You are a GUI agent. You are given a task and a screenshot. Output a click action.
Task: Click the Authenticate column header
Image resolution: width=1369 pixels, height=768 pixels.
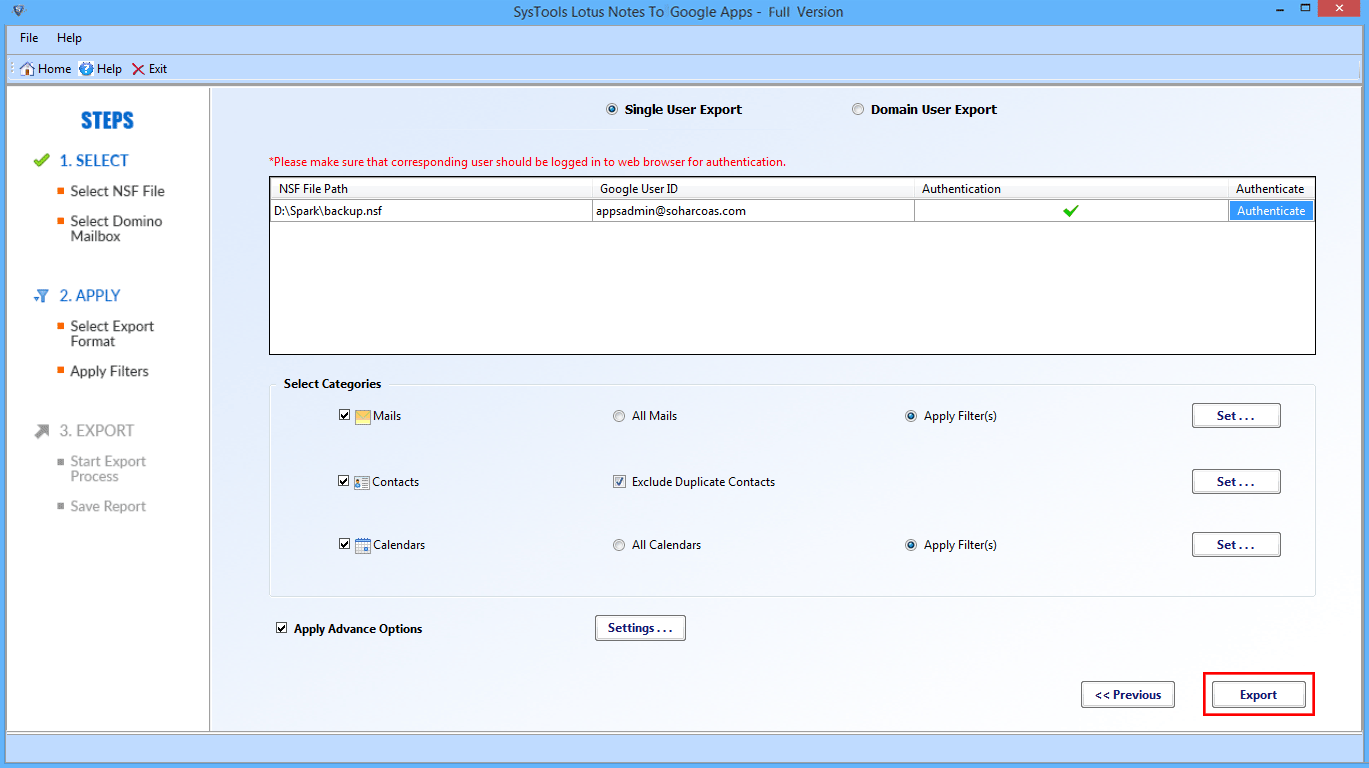click(x=1271, y=189)
